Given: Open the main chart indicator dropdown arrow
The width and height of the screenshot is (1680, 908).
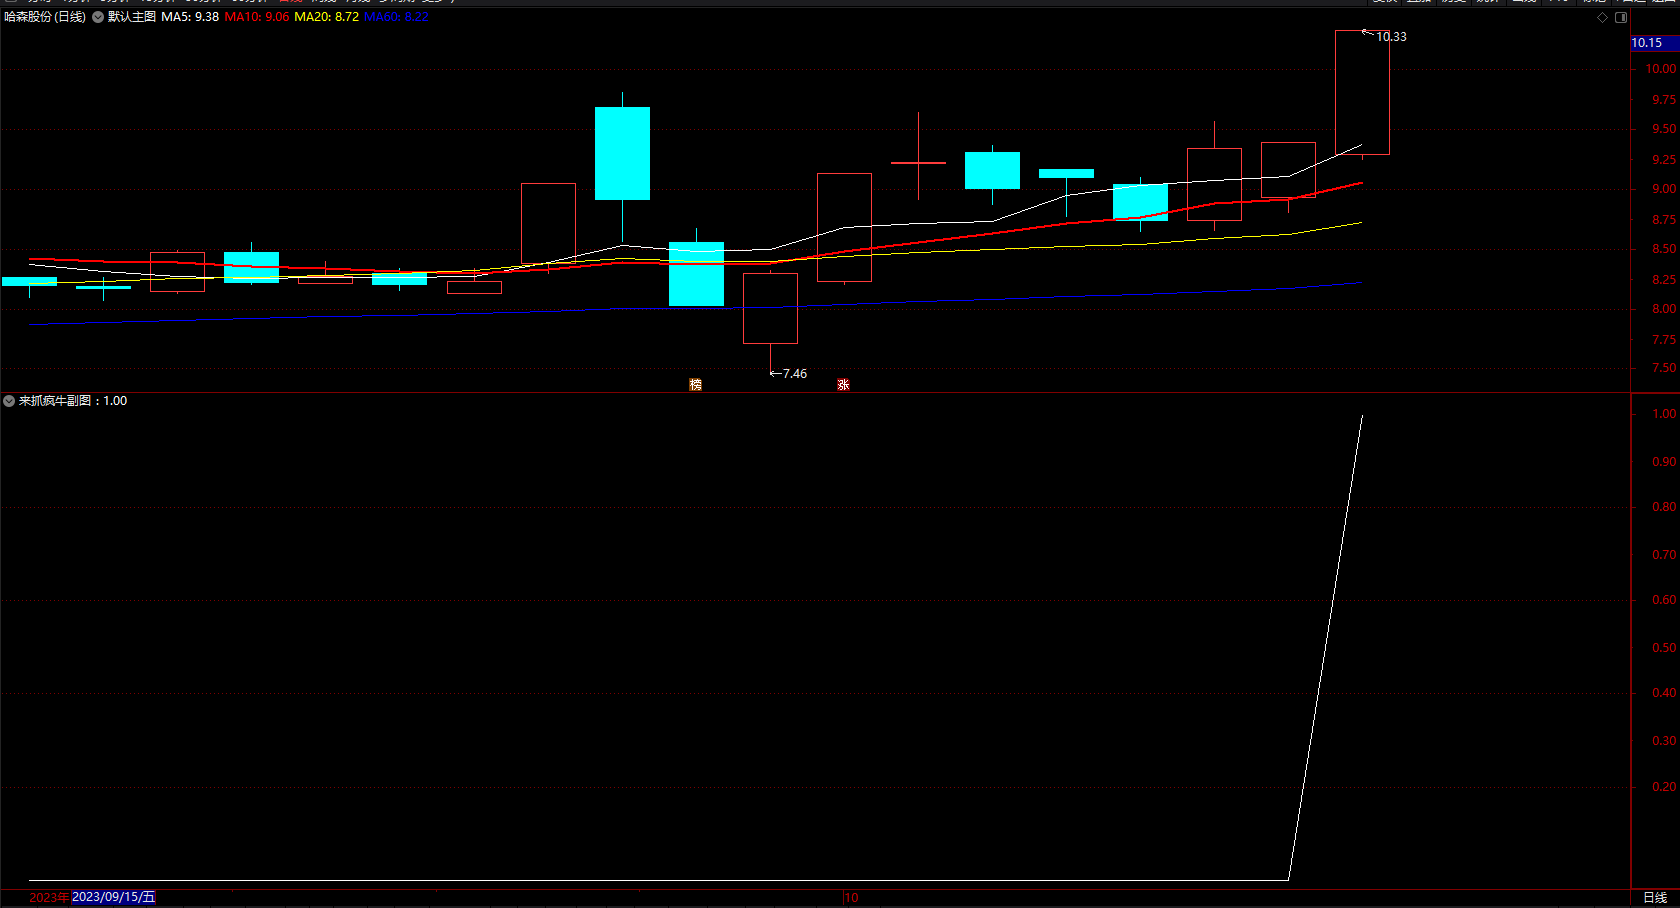Looking at the screenshot, I should [x=98, y=17].
